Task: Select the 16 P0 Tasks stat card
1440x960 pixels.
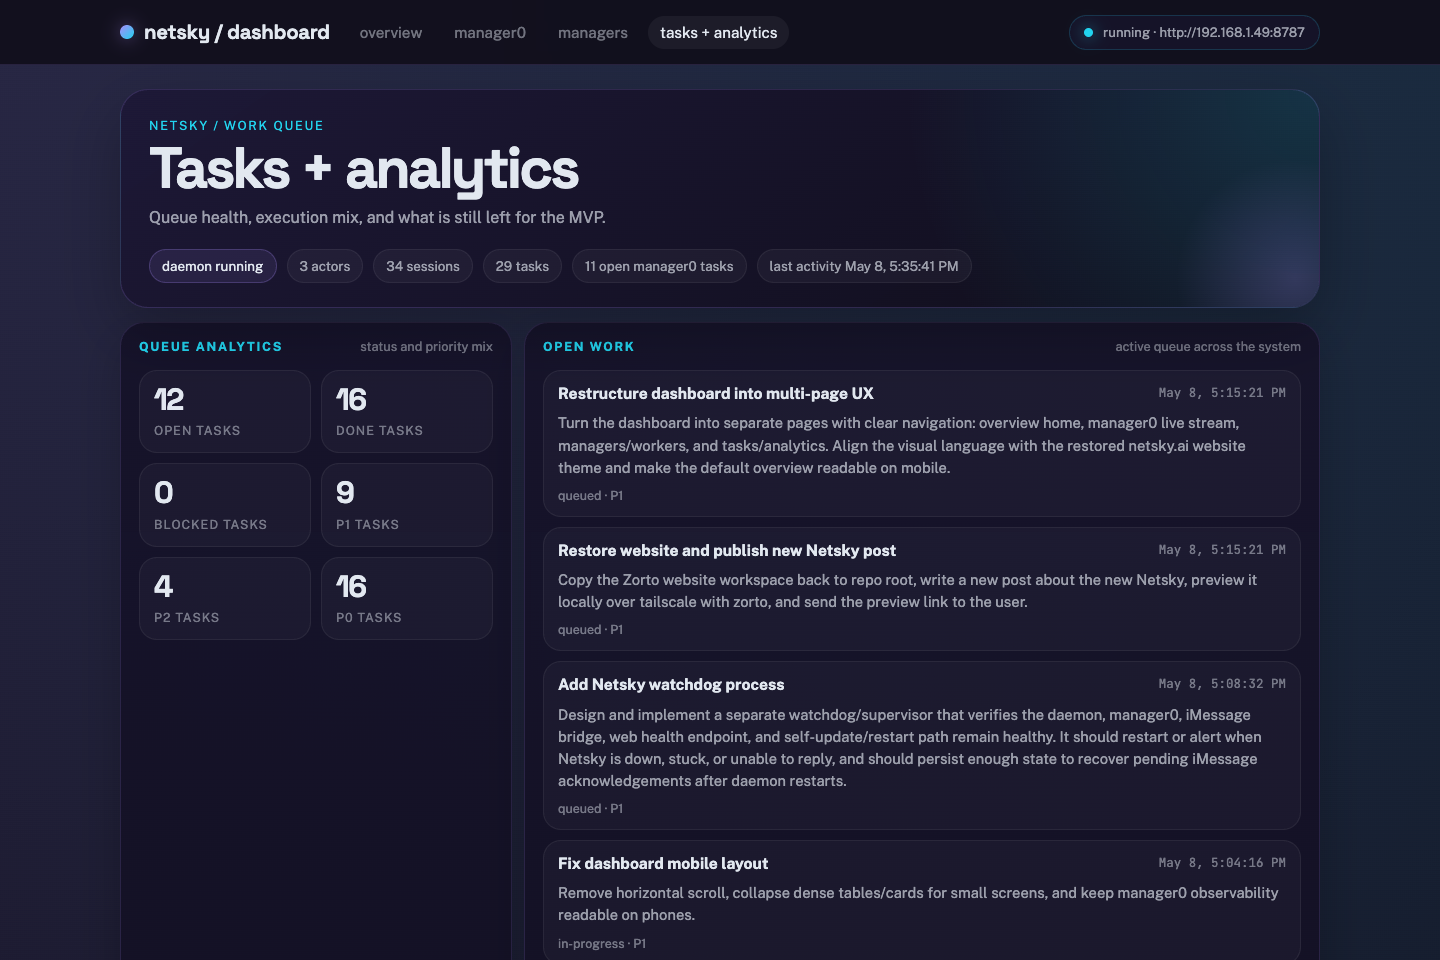Action: pyautogui.click(x=407, y=598)
